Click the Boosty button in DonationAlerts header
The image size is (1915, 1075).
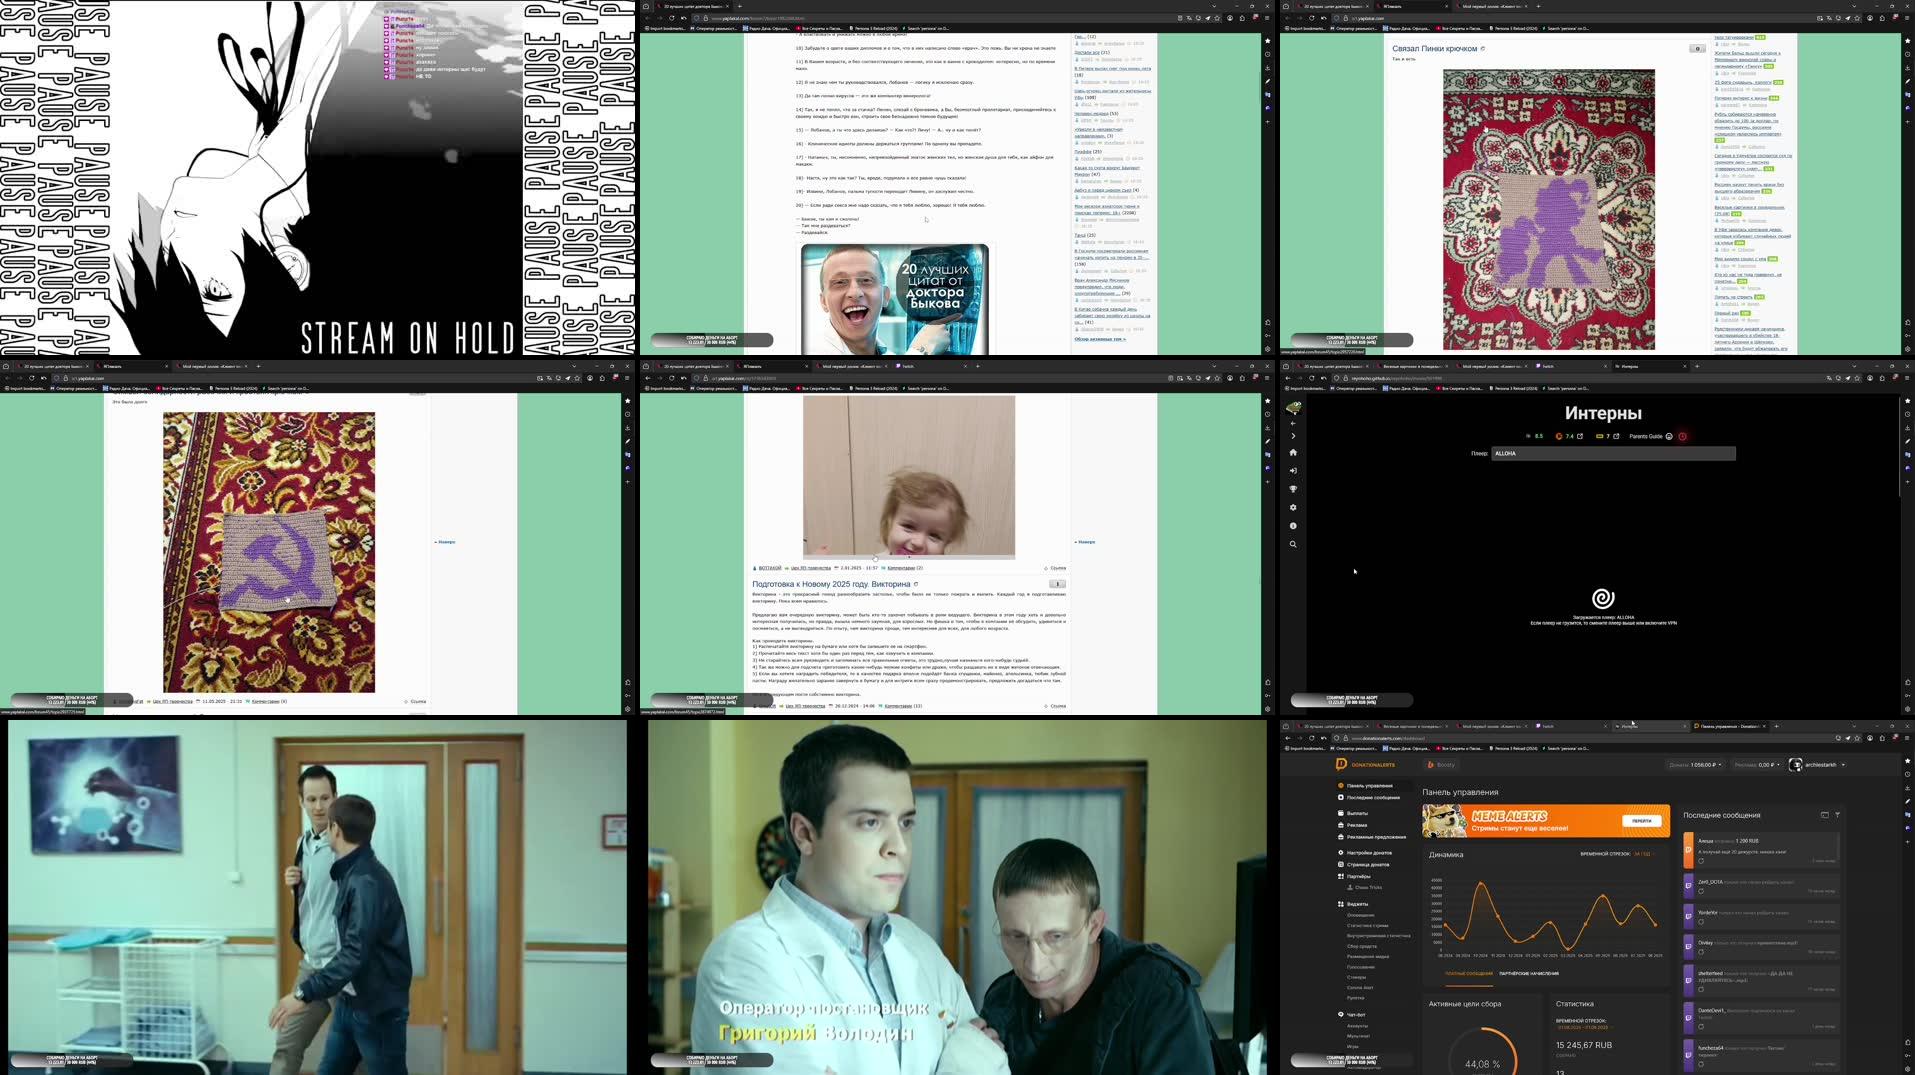pos(1442,765)
